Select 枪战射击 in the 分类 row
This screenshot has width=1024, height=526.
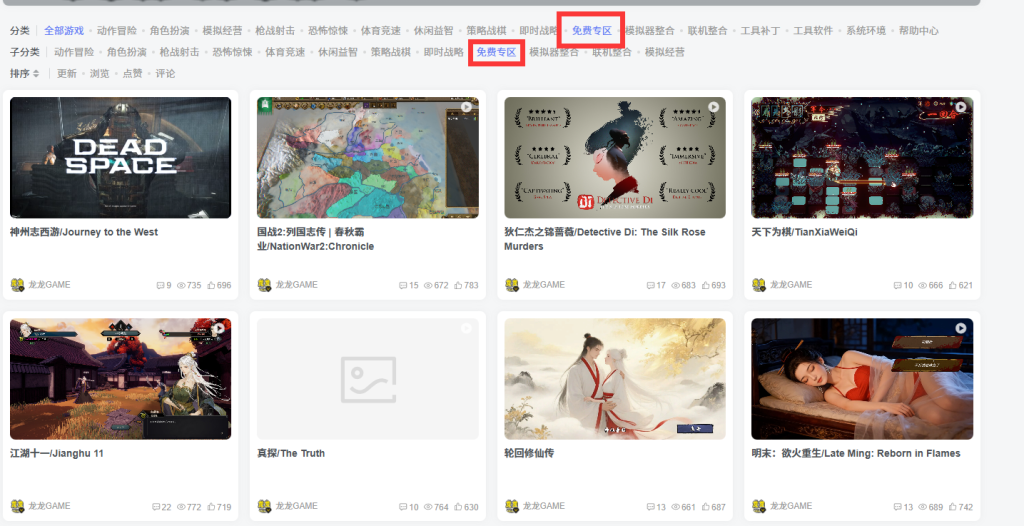point(275,31)
